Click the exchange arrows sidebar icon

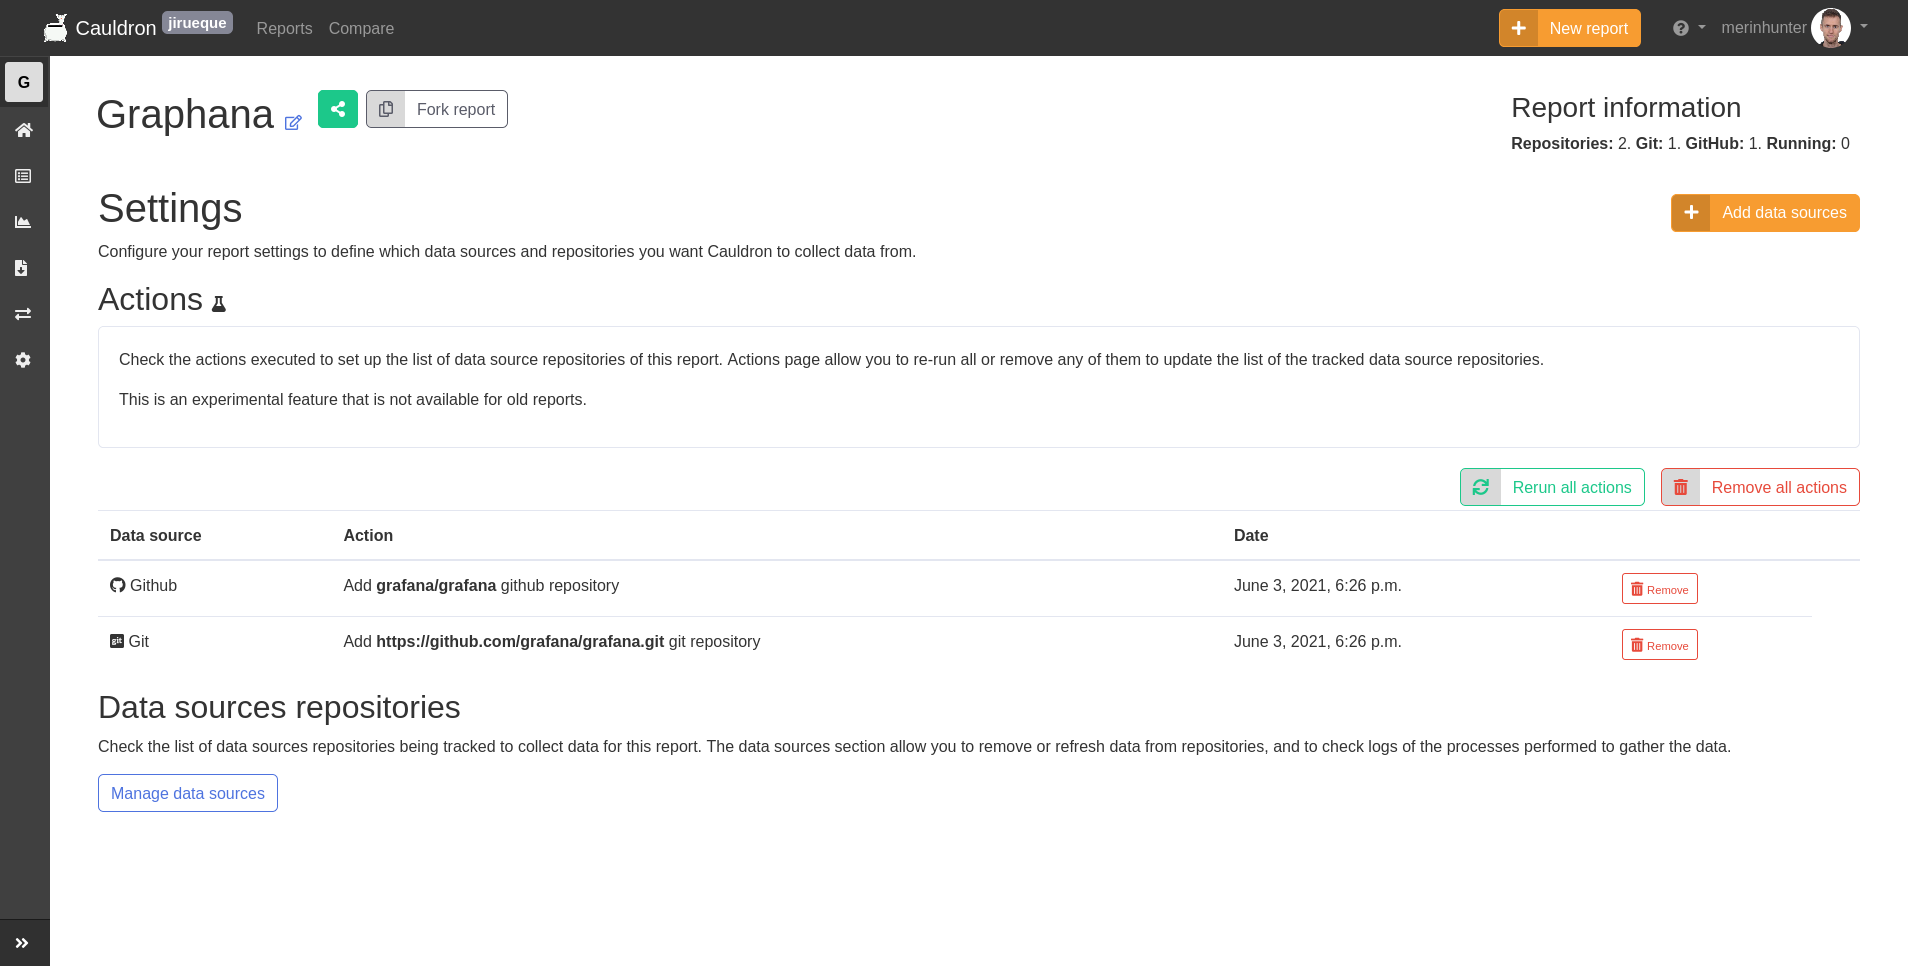[x=24, y=314]
